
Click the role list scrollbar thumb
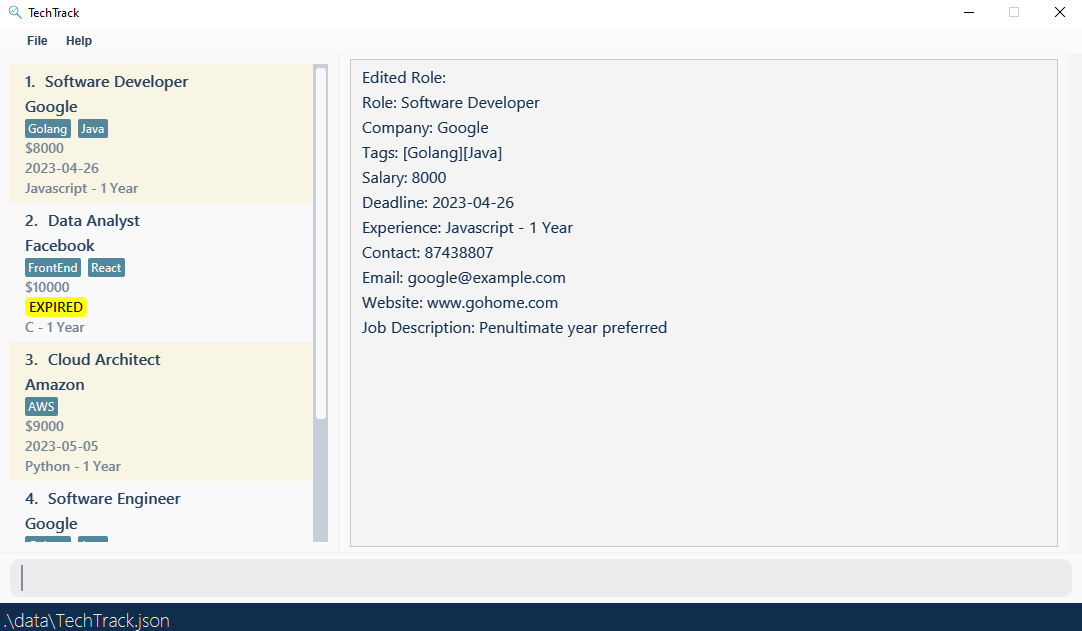coord(320,243)
